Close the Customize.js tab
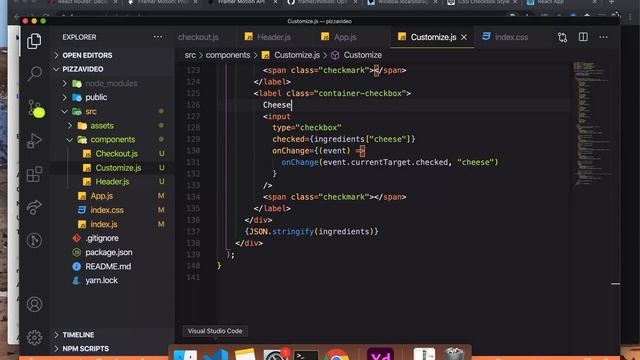The image size is (640, 360). (464, 37)
